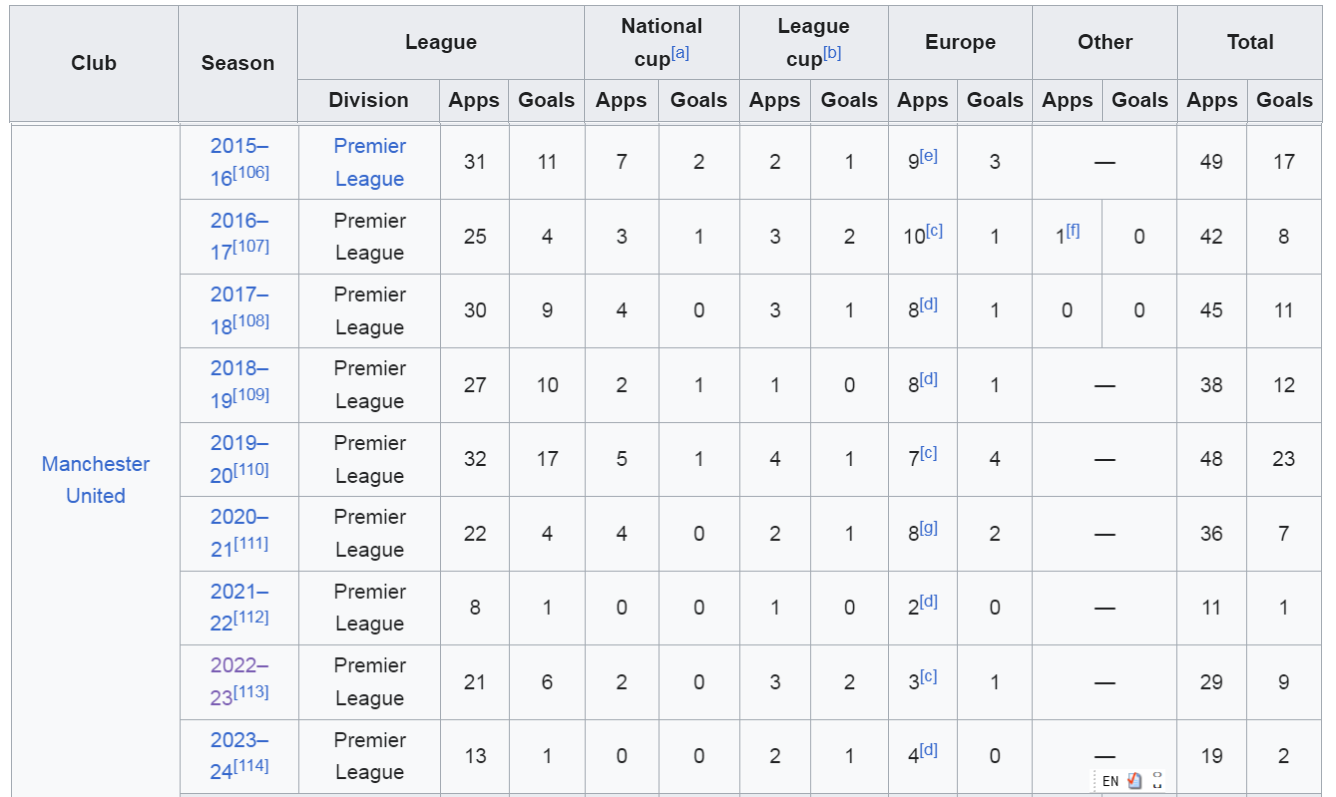Viewport: 1336px width, 797px height.
Task: Click the EN language bar indicator
Action: pos(1110,781)
